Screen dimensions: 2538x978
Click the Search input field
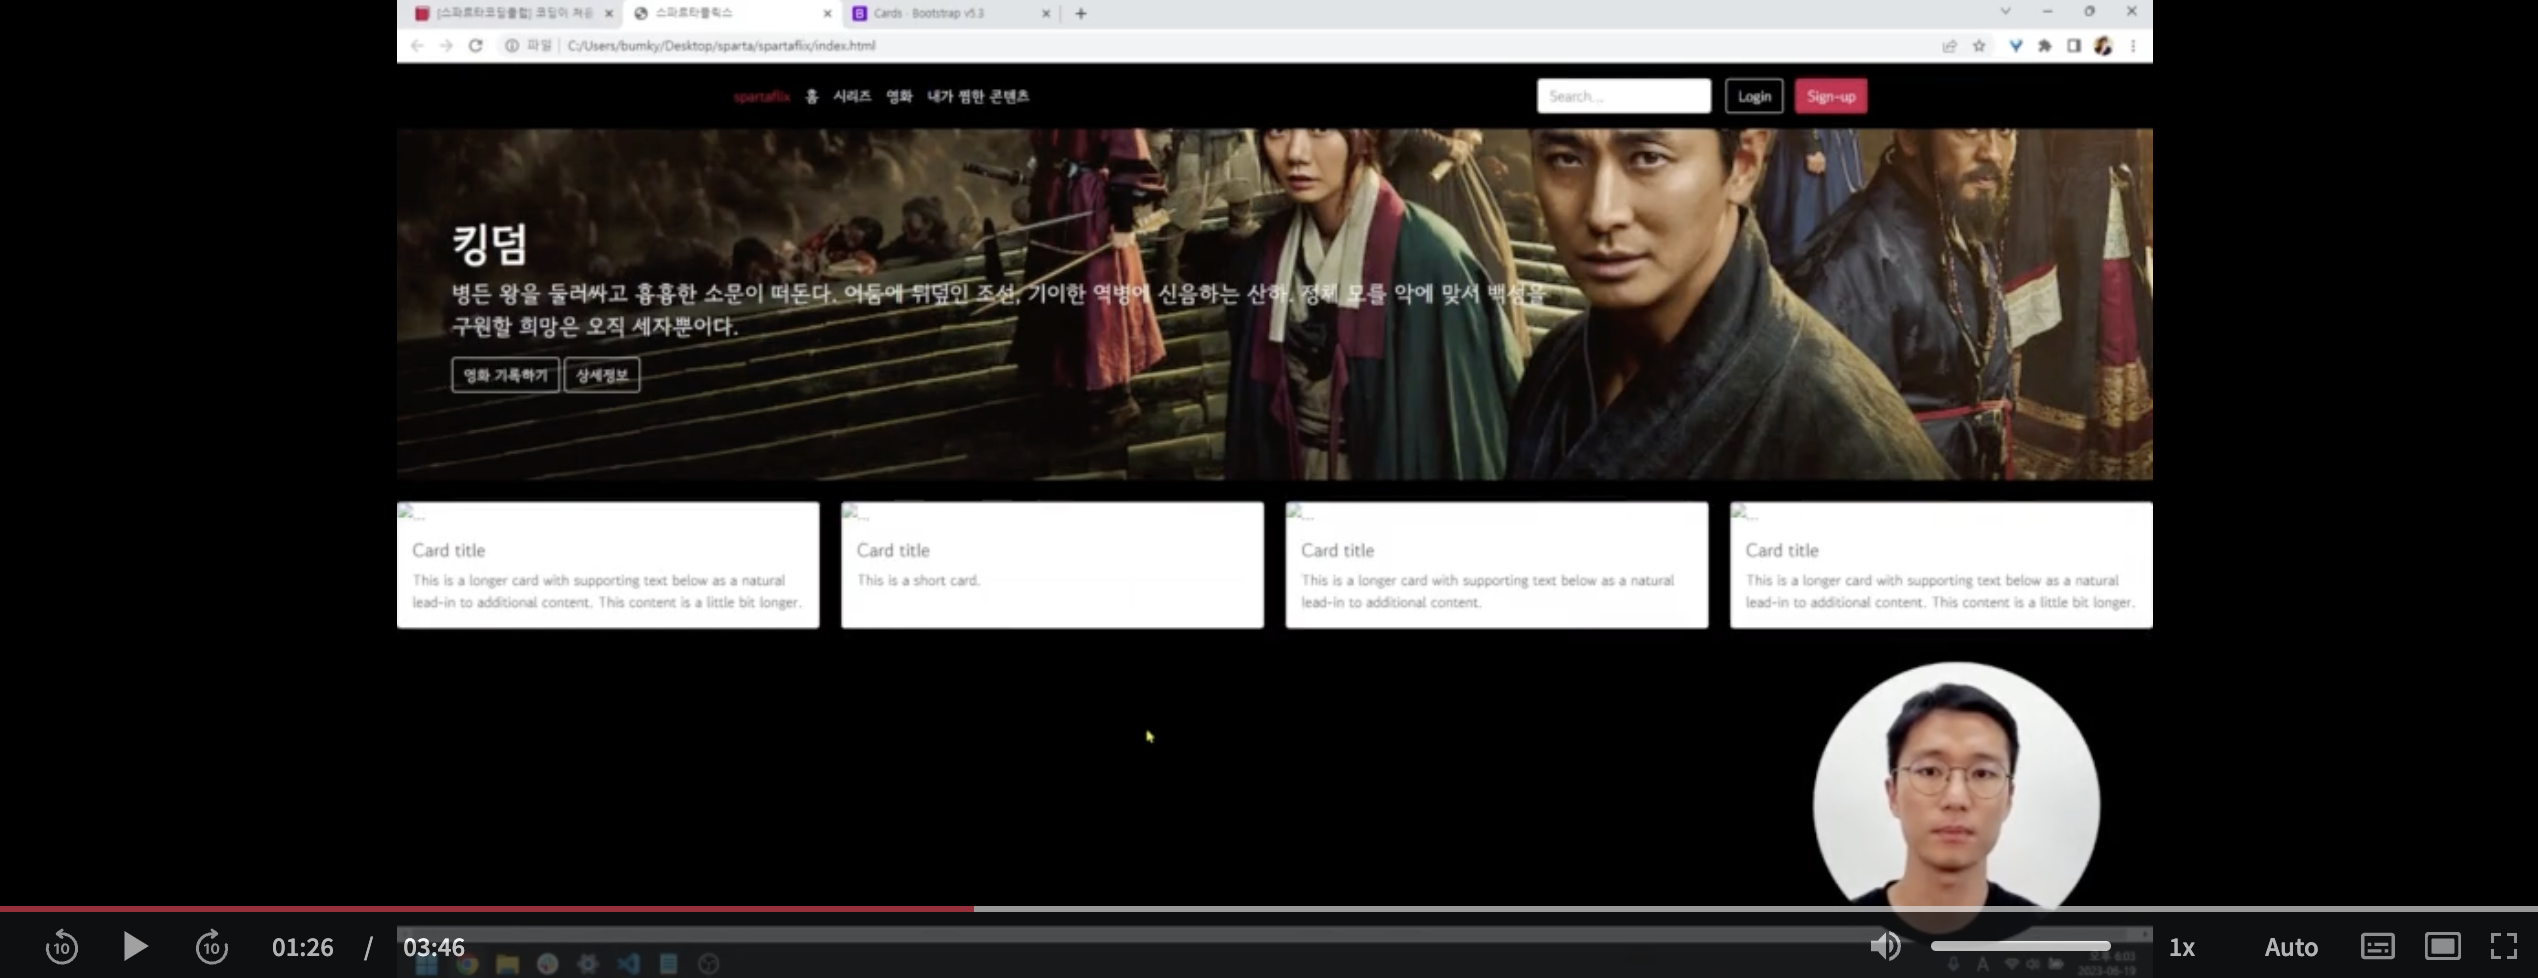coord(1624,96)
